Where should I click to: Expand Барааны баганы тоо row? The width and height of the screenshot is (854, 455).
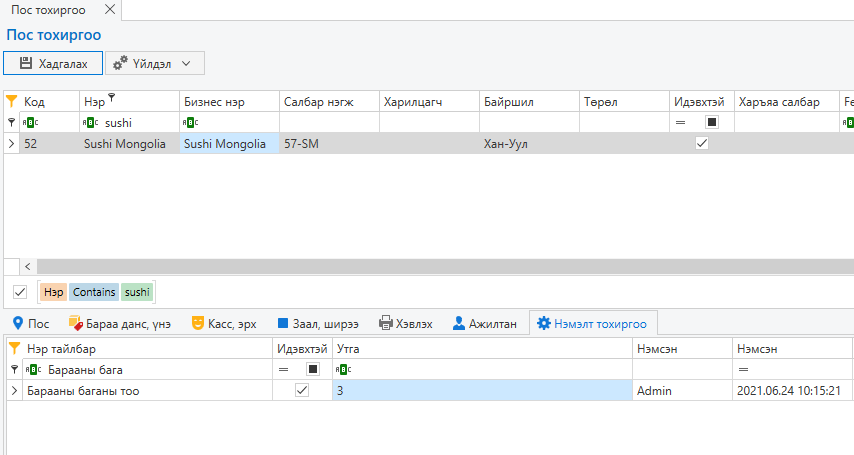(14, 391)
